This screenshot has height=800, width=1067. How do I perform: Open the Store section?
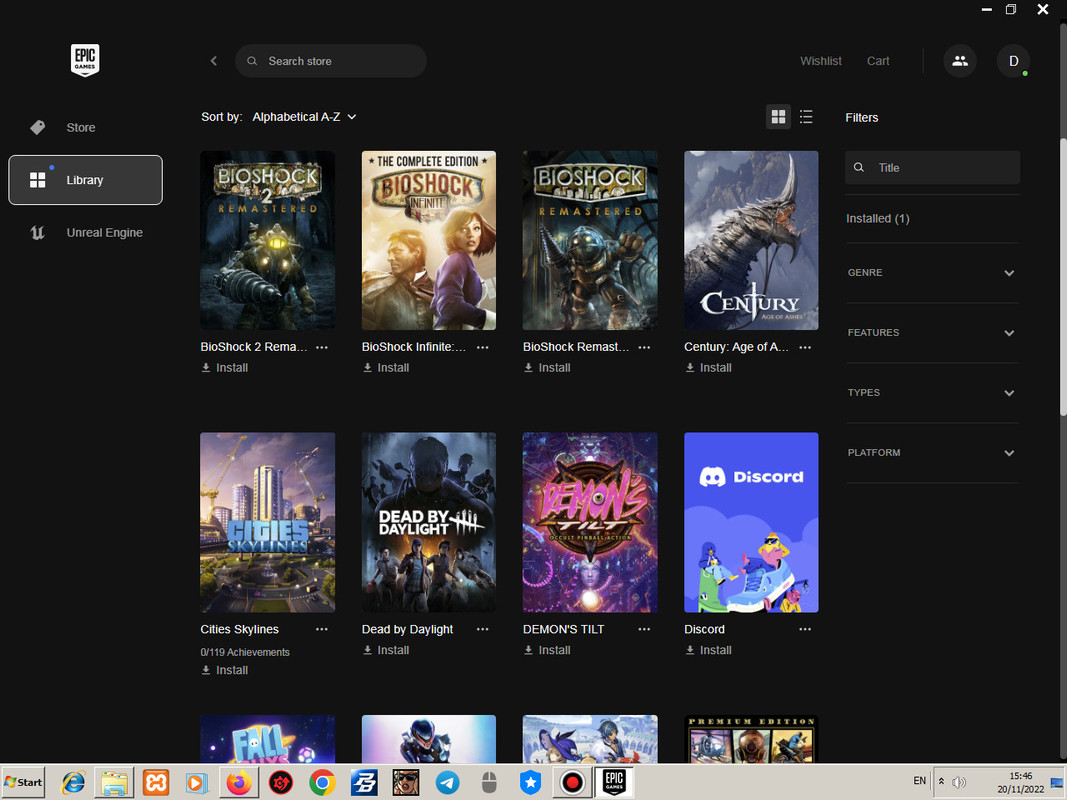tap(85, 127)
